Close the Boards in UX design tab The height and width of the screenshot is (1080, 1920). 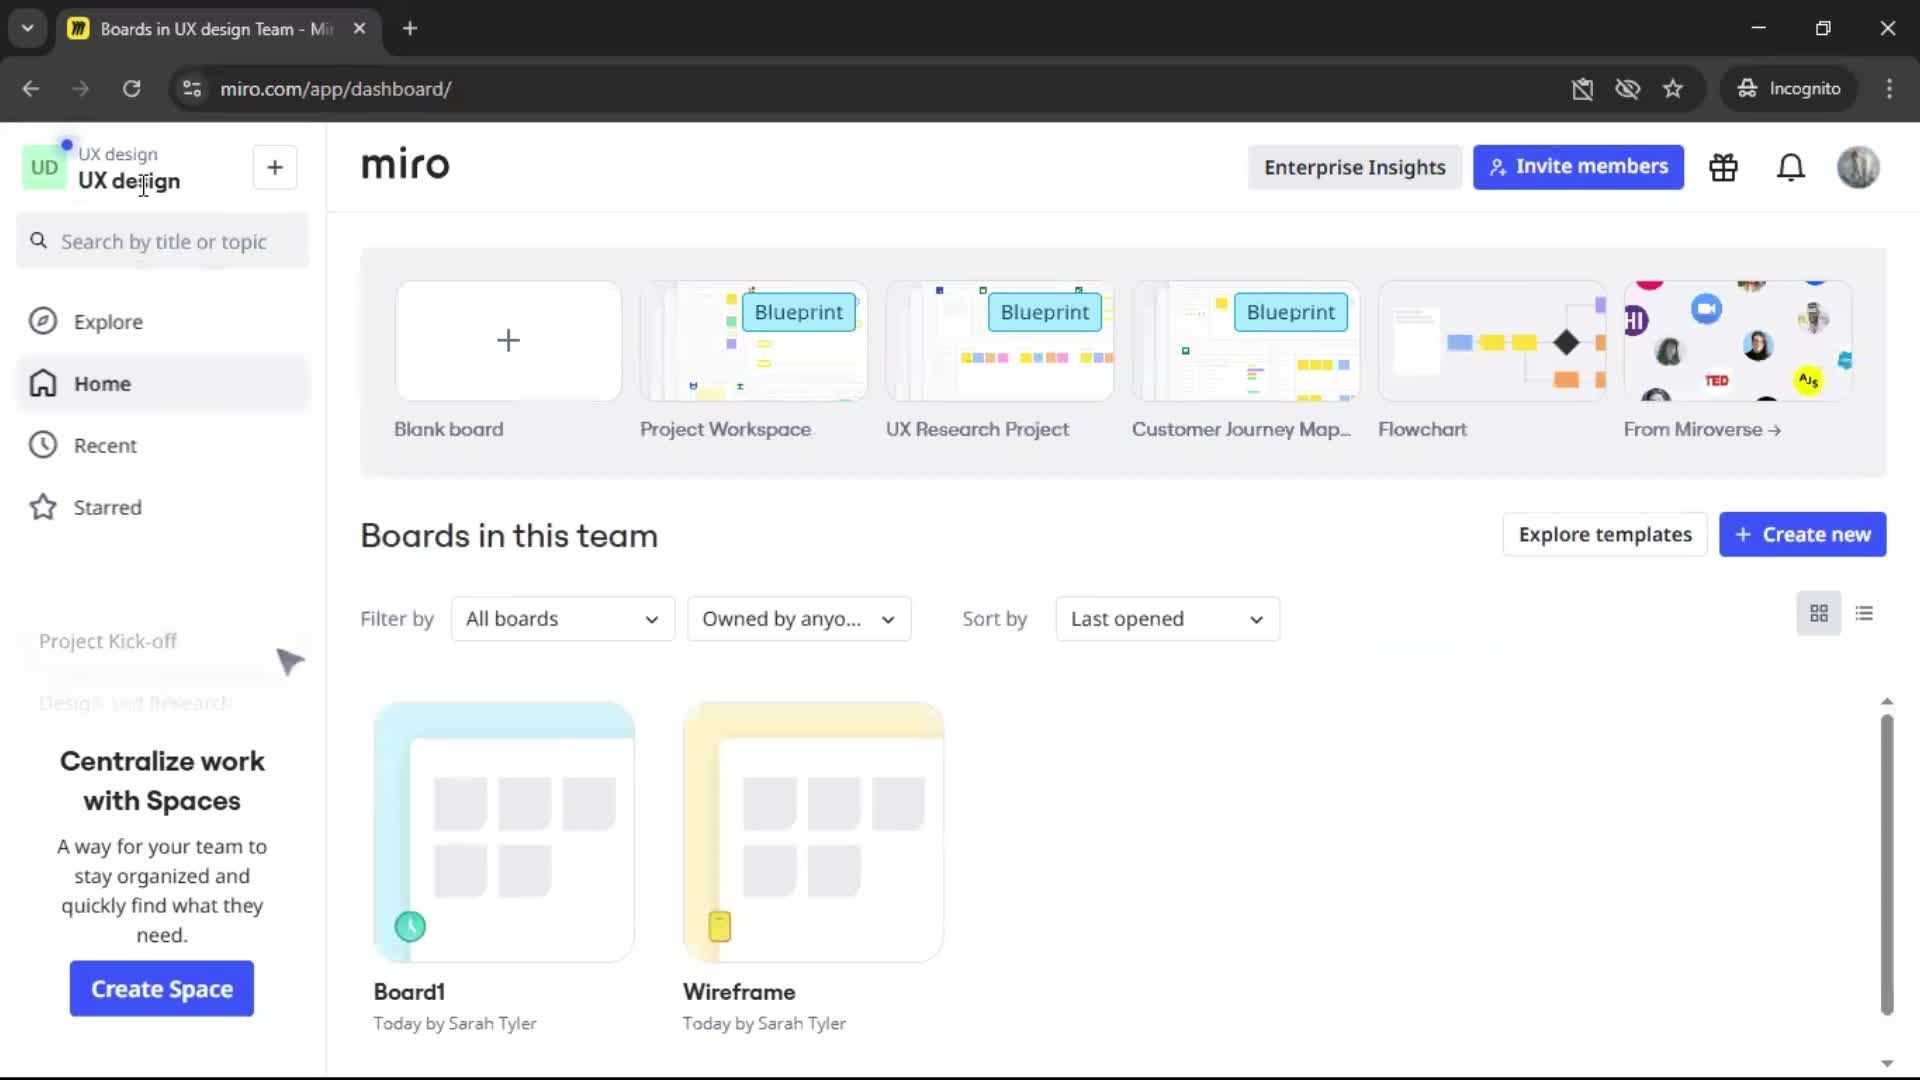coord(359,28)
